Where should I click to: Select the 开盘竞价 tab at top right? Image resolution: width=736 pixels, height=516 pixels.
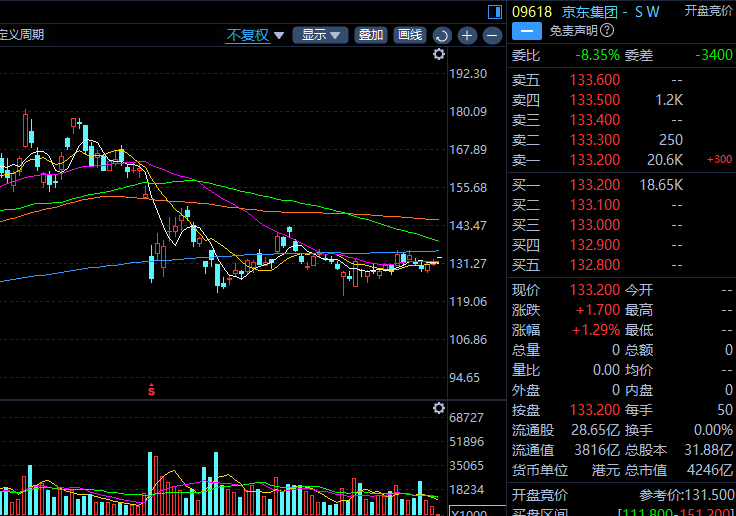(x=709, y=11)
